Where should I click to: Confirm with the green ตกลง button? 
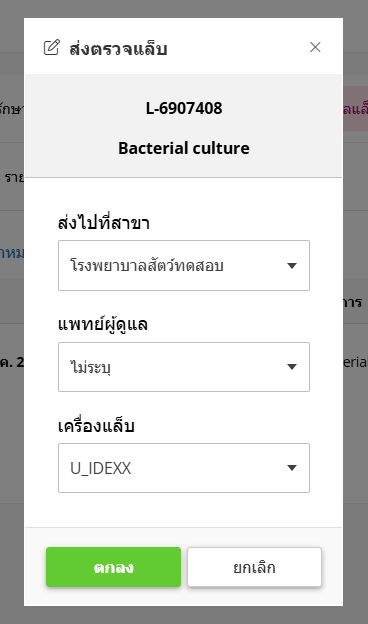(113, 567)
